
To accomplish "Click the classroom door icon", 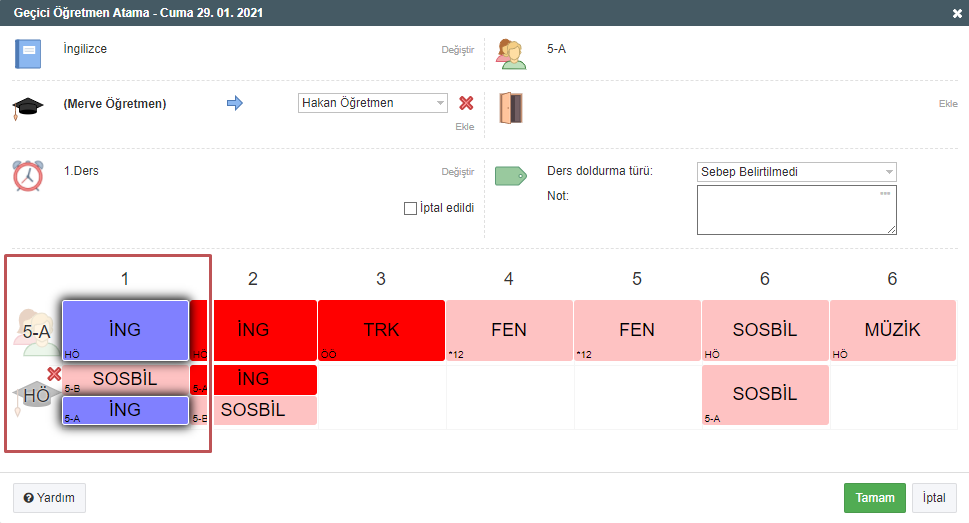I will pyautogui.click(x=510, y=107).
